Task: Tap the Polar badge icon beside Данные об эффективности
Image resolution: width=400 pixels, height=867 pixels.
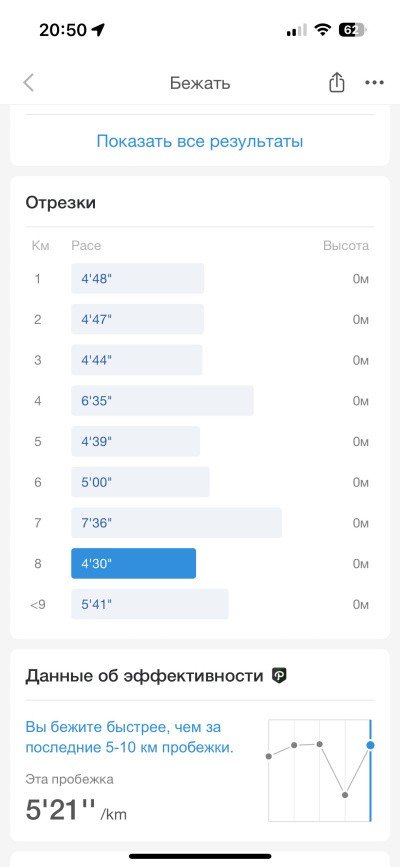Action: (x=279, y=675)
